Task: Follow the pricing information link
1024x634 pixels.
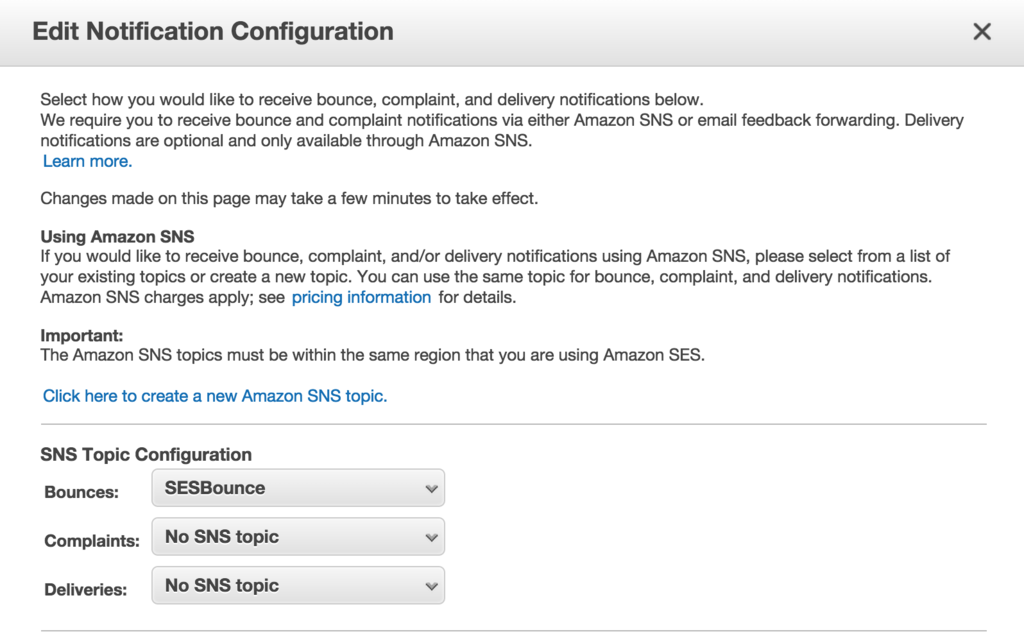Action: click(361, 297)
